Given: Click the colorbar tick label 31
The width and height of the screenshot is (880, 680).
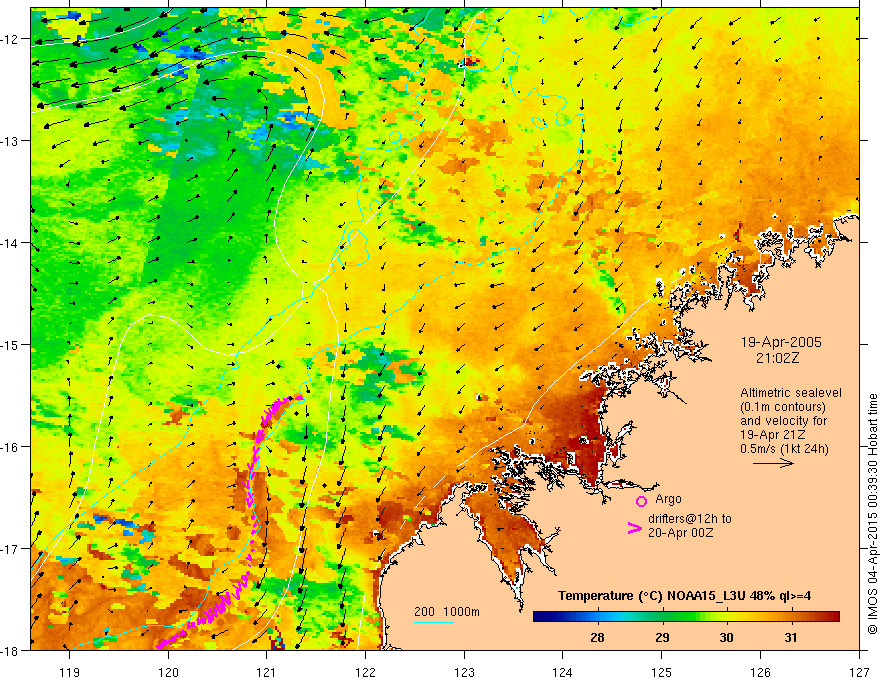Looking at the screenshot, I should [x=791, y=637].
